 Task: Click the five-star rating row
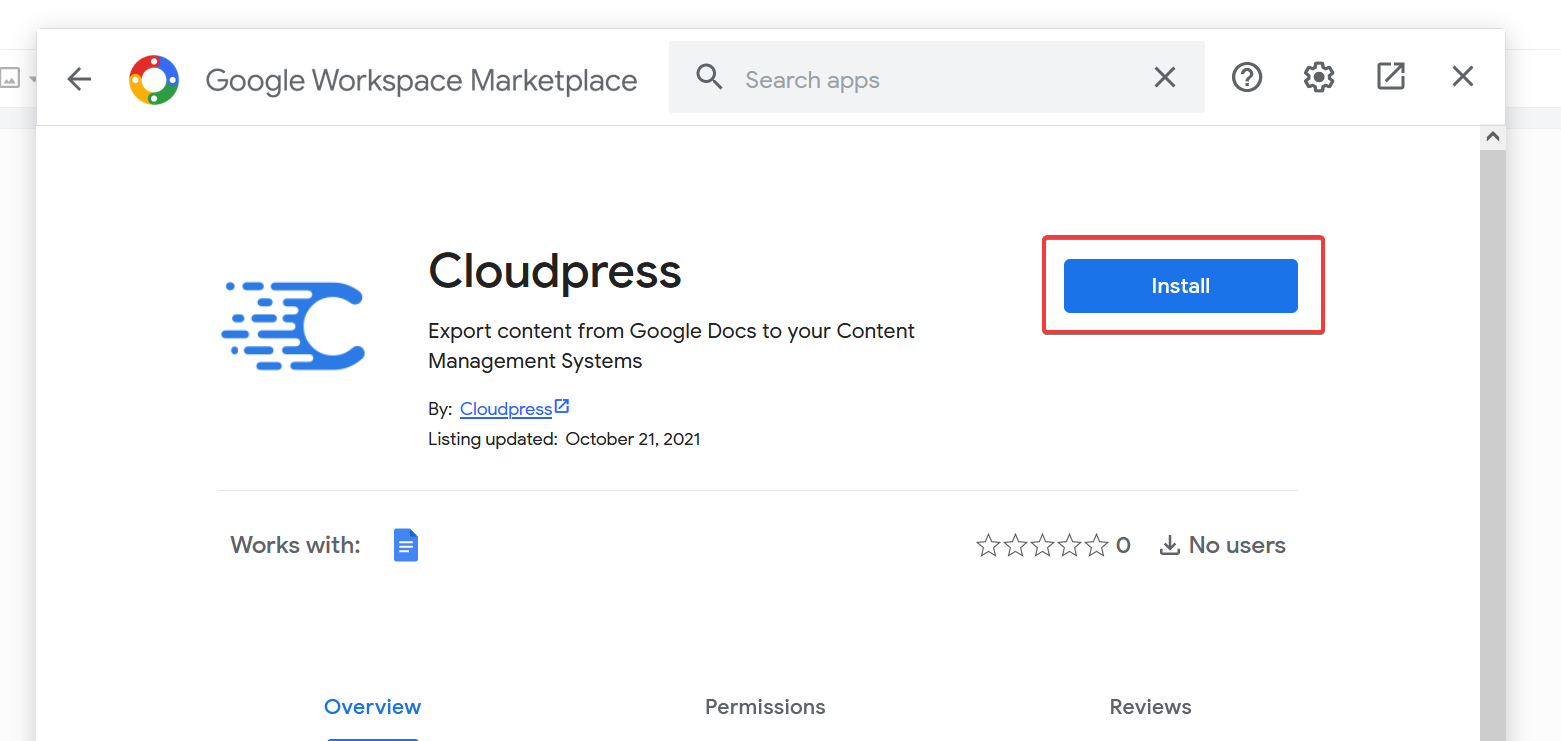(x=1042, y=545)
